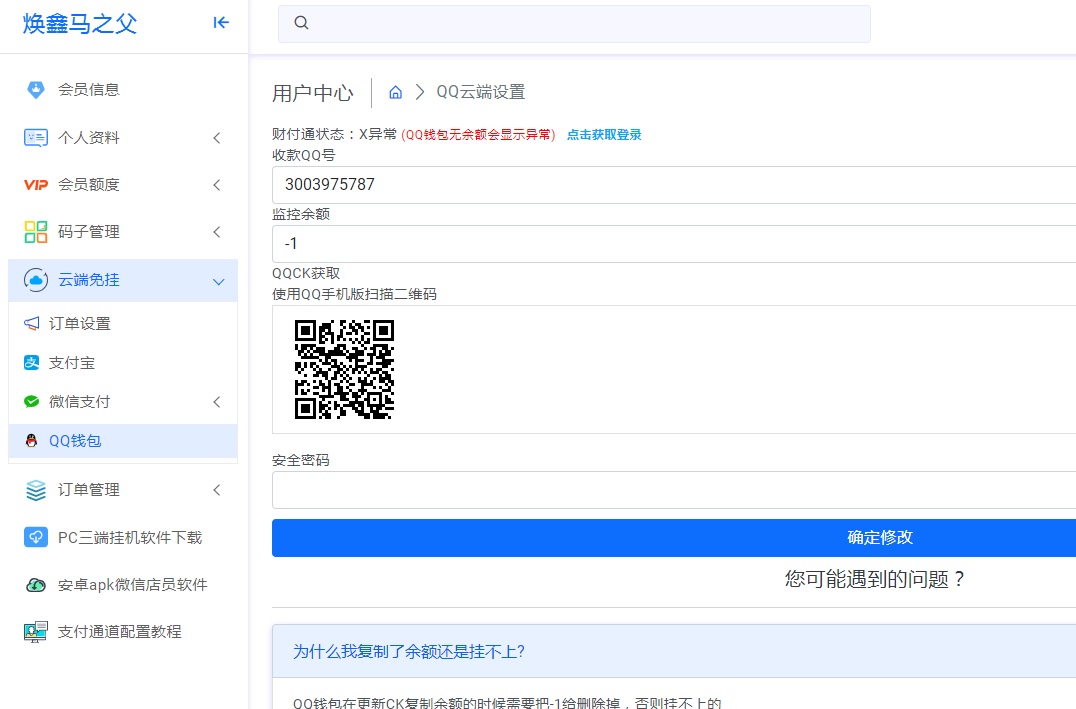1076x709 pixels.
Task: Expand the 个人资料 submenu chevron
Action: pyautogui.click(x=217, y=138)
